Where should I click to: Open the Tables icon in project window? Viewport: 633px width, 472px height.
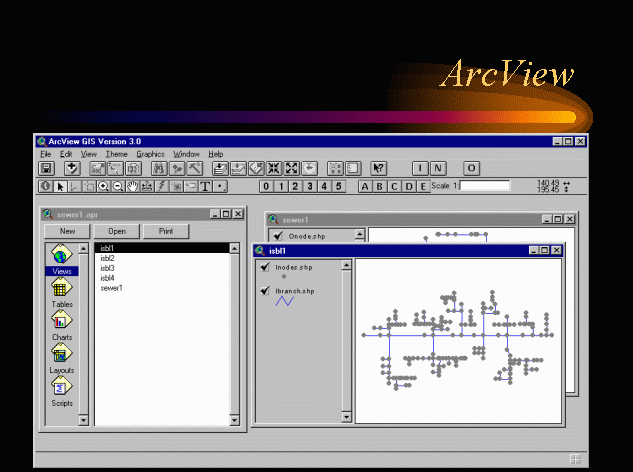click(61, 290)
